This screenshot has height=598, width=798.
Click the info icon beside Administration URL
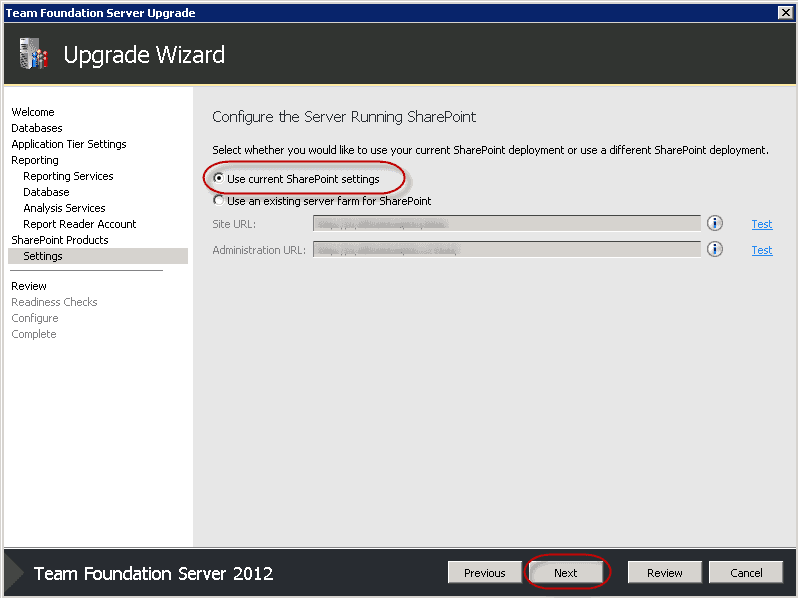[x=714, y=250]
